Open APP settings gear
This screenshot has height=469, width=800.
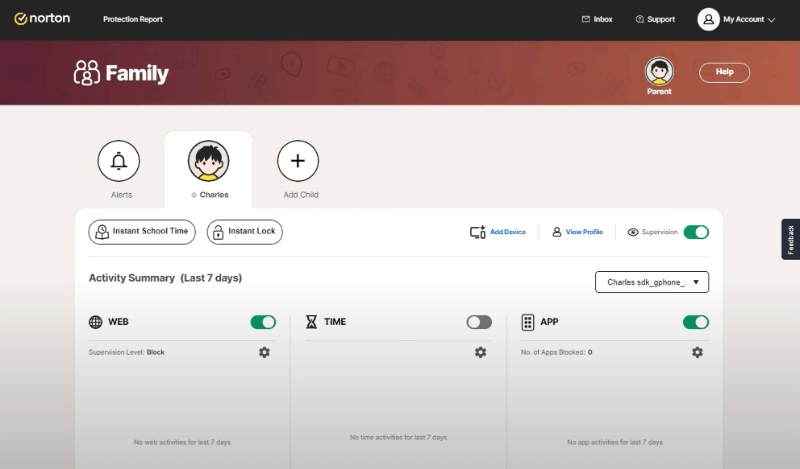(x=697, y=352)
